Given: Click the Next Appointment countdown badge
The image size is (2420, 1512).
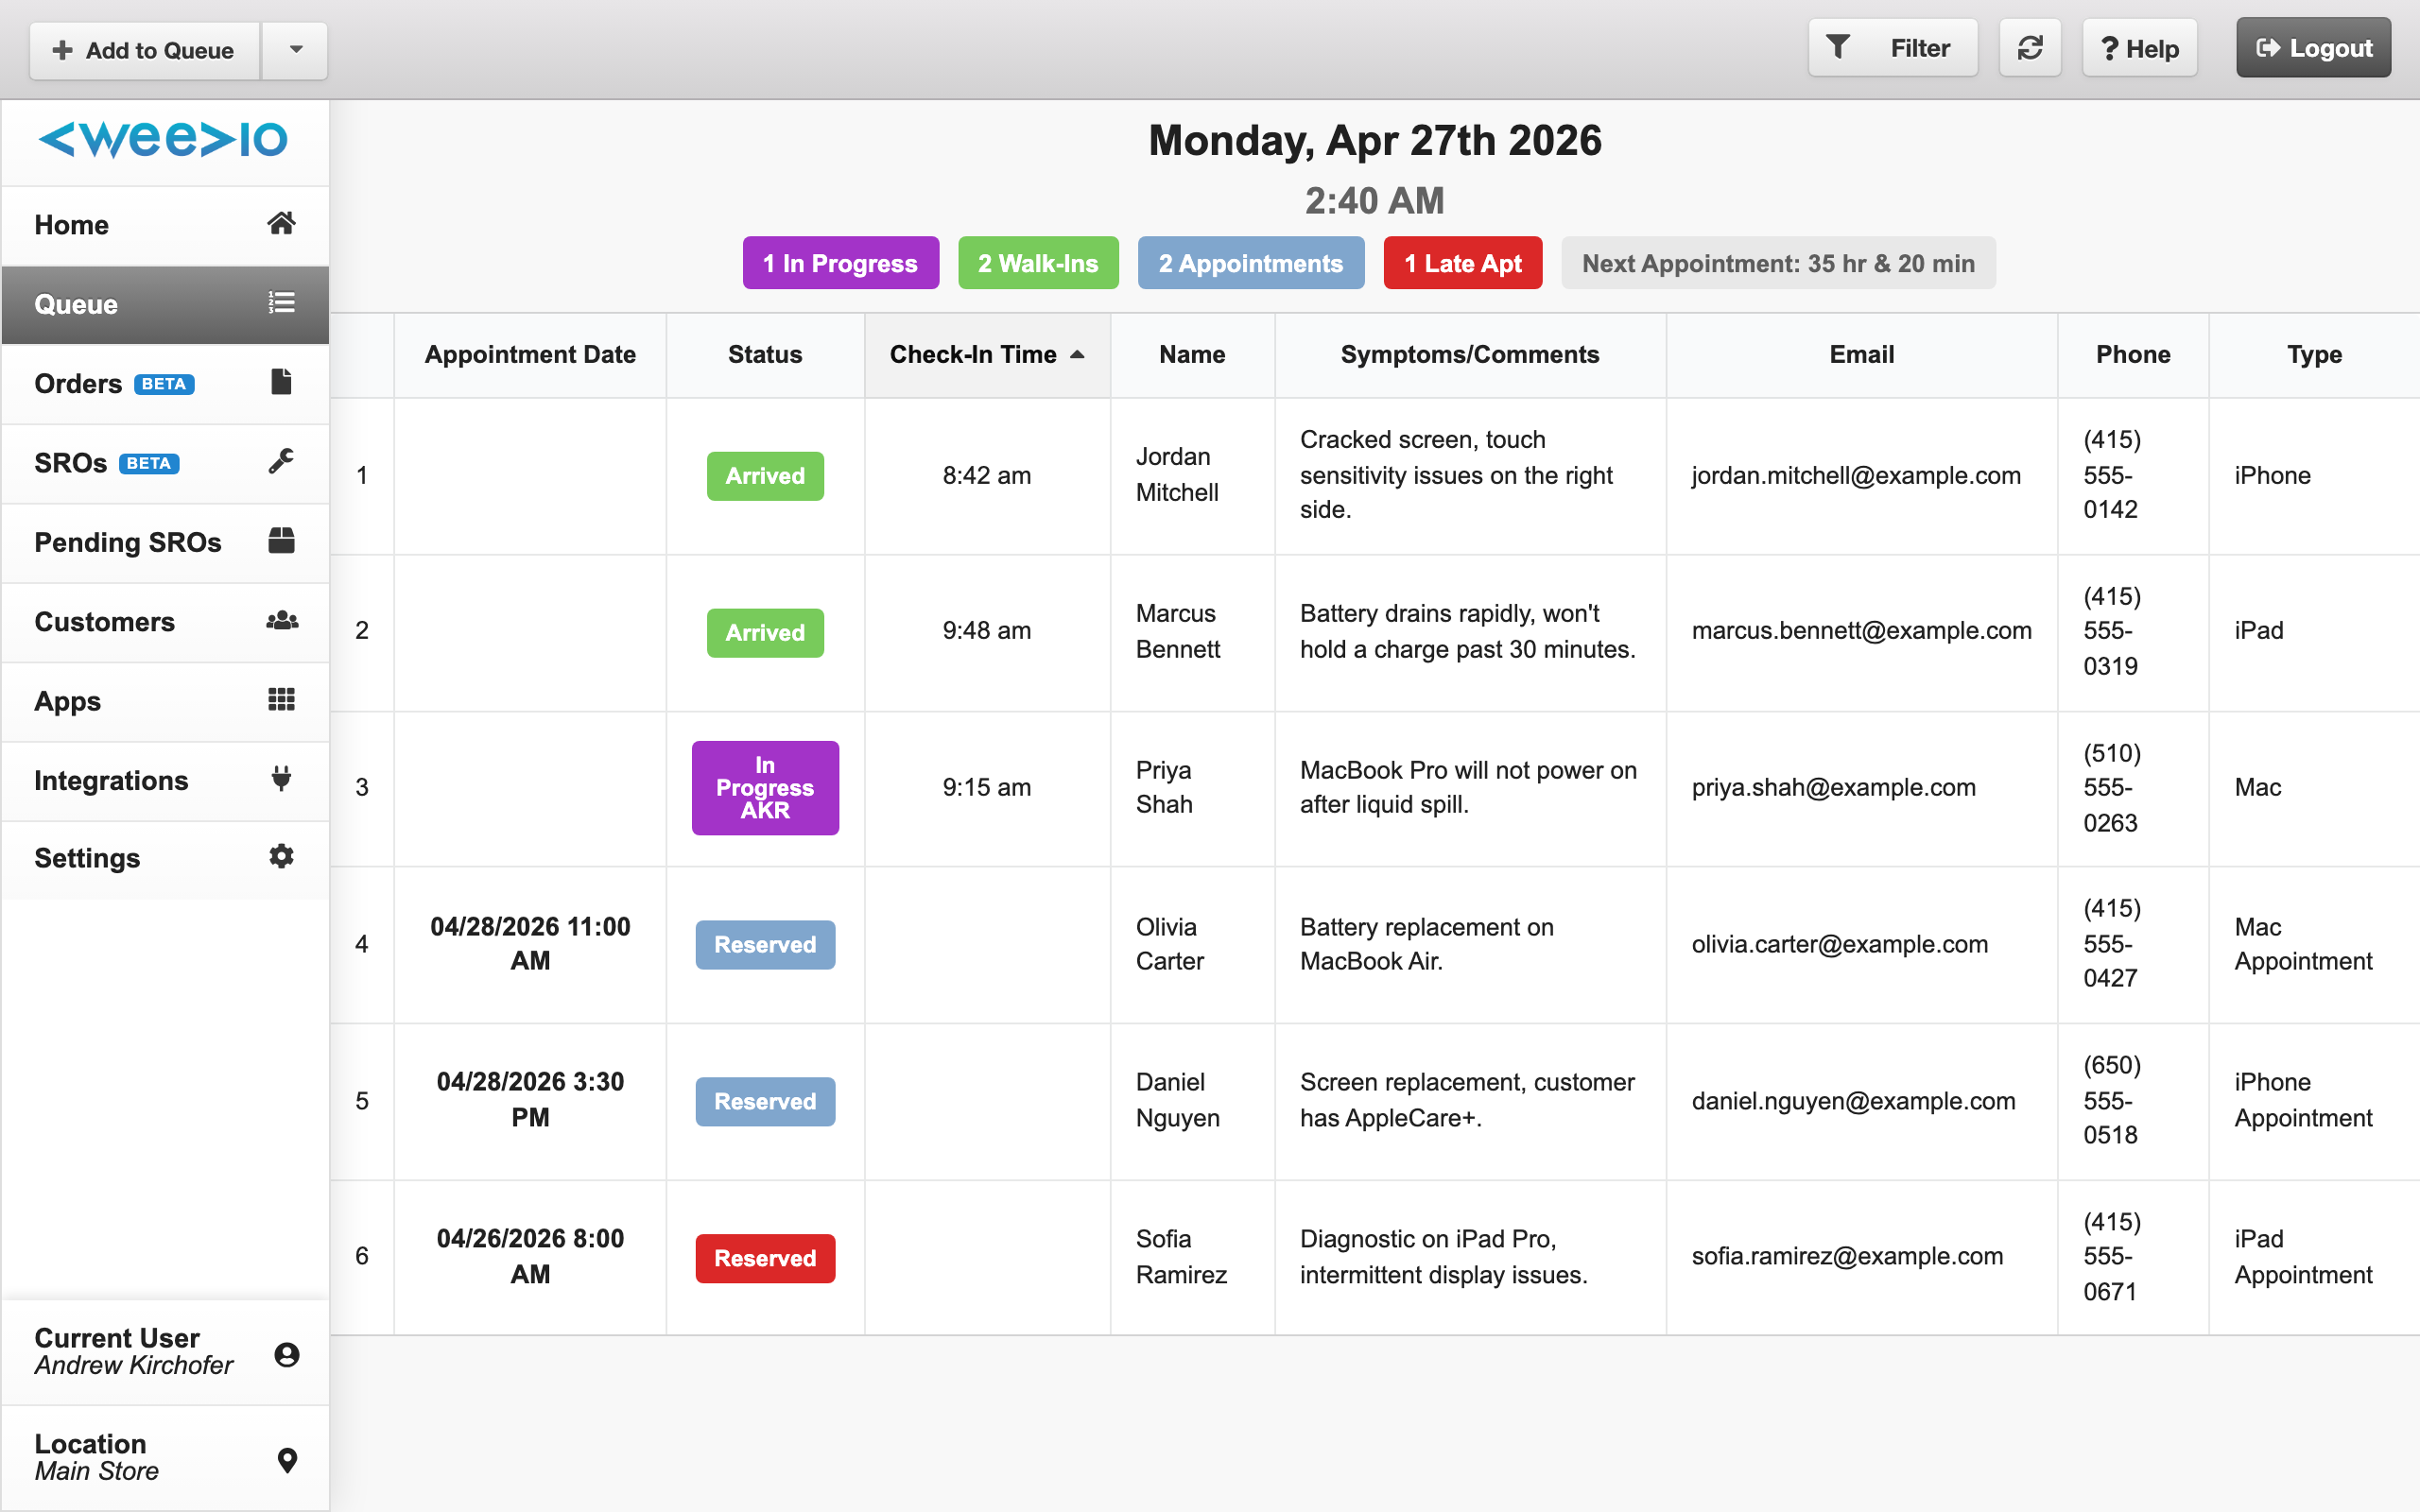Looking at the screenshot, I should [x=1778, y=263].
